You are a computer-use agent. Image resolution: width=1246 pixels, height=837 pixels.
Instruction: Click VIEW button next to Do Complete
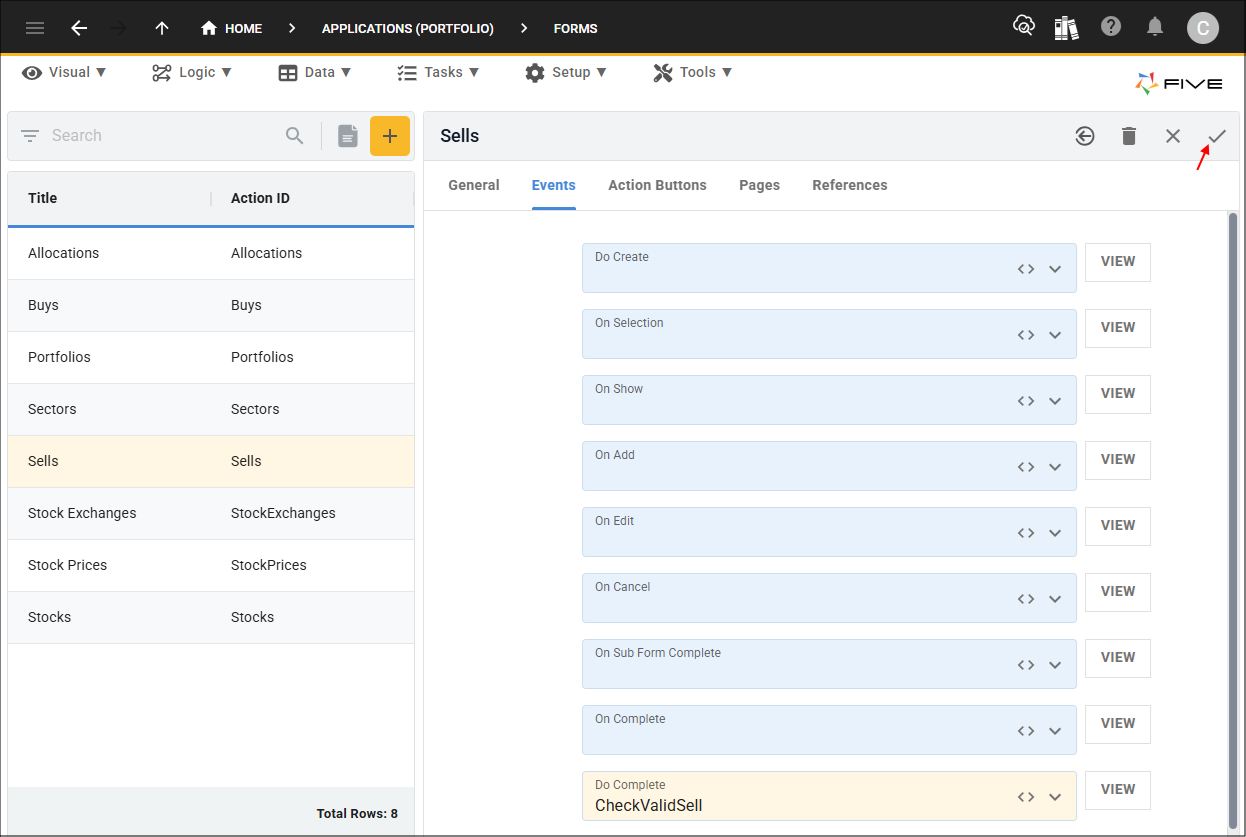point(1117,789)
